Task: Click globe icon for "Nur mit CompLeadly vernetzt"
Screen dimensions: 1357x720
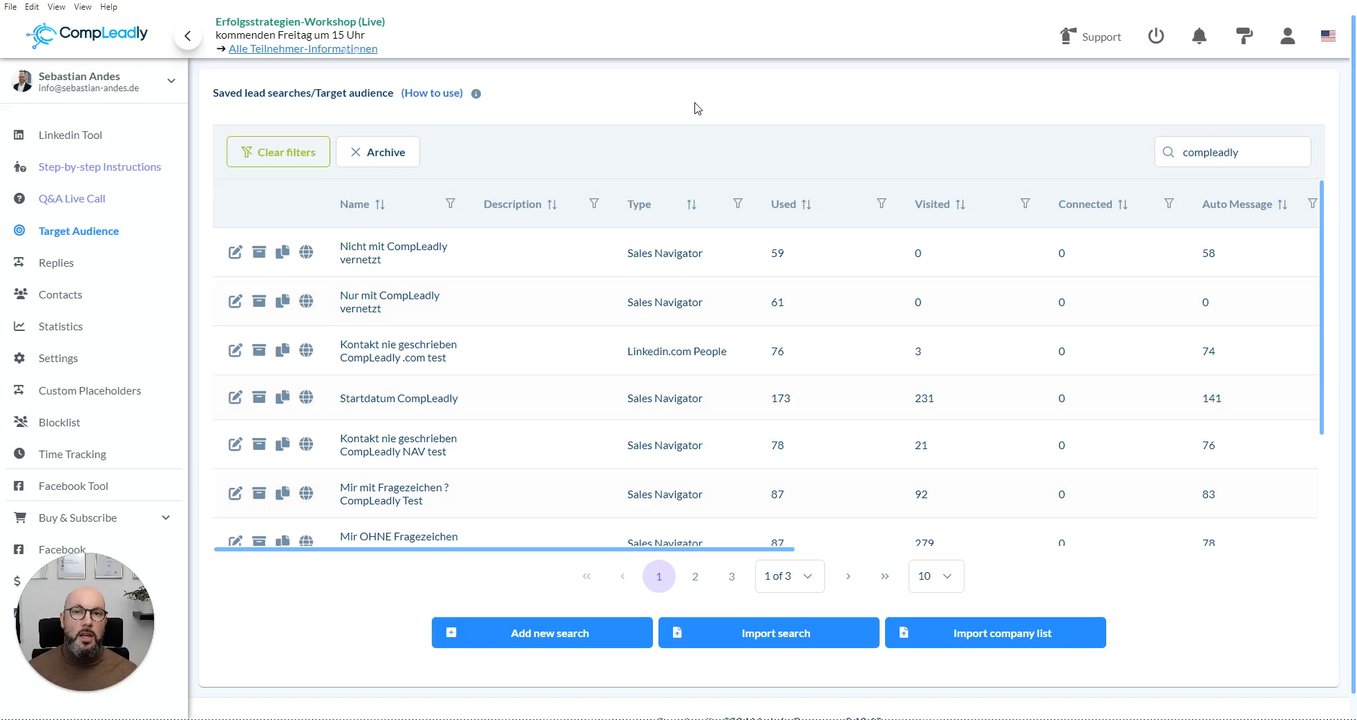Action: pyautogui.click(x=306, y=302)
